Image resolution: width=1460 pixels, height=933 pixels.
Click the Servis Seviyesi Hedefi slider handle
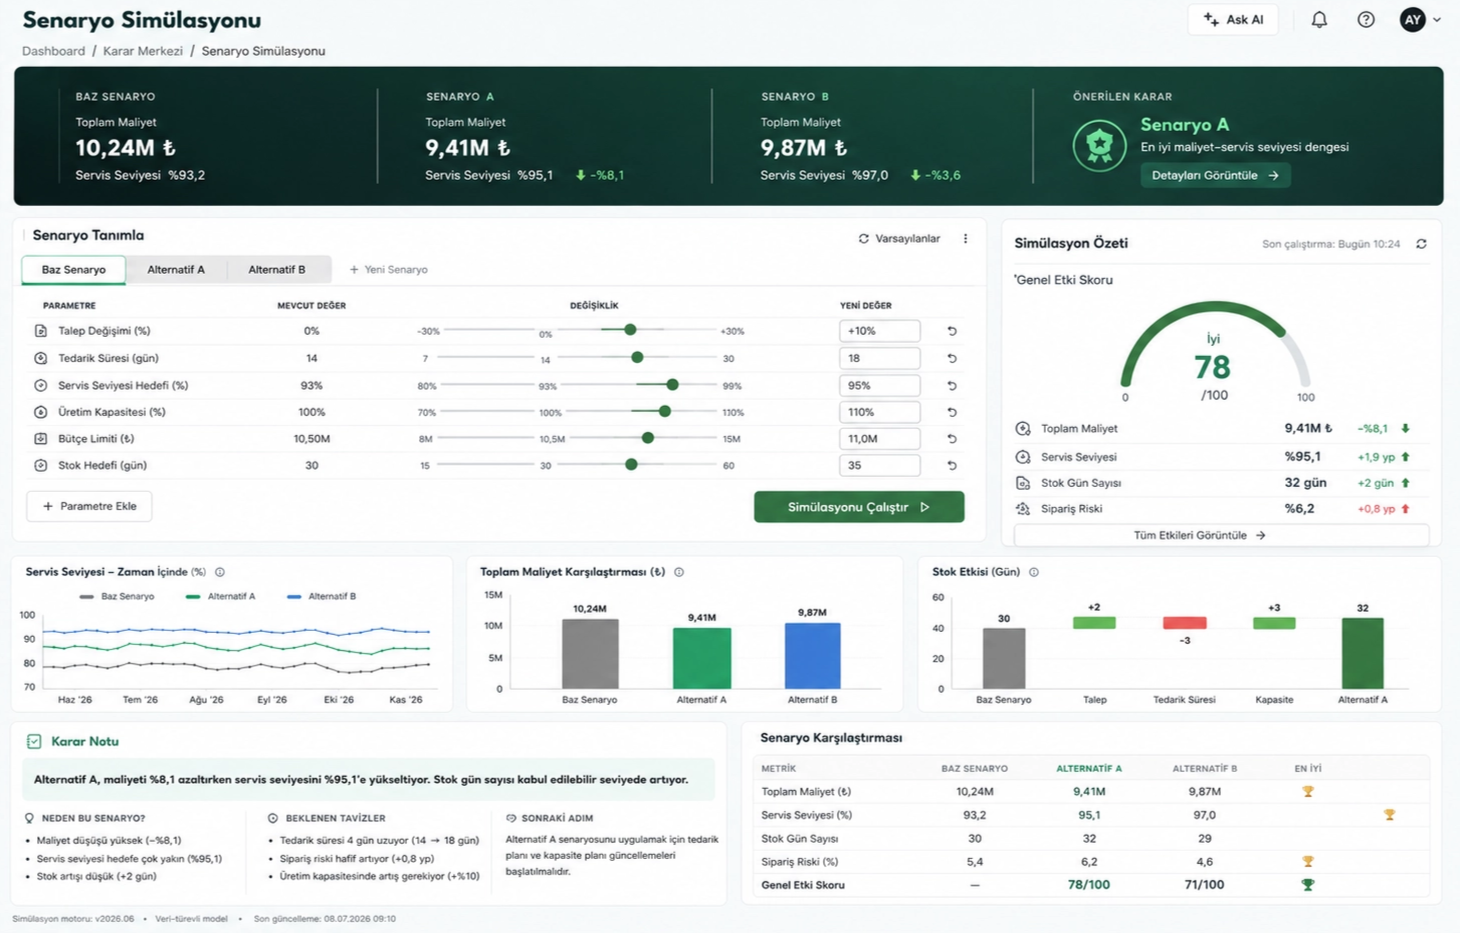(x=673, y=385)
